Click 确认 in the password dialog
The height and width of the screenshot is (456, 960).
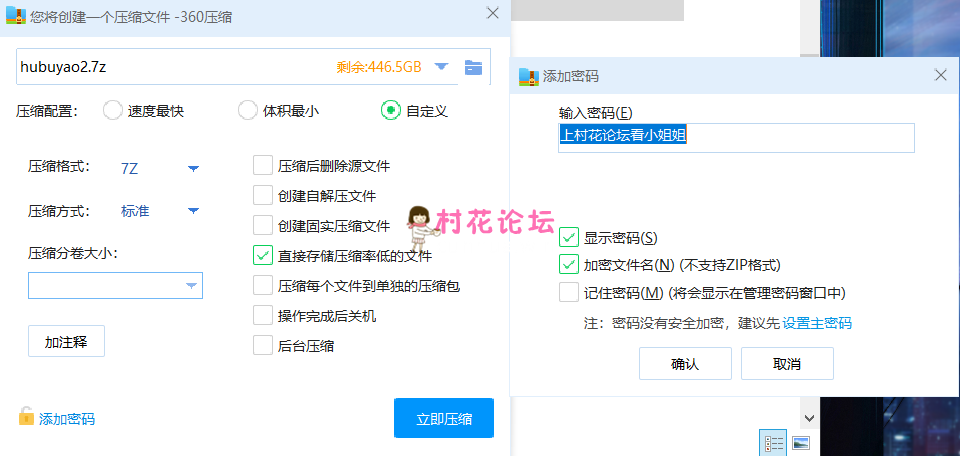click(685, 364)
